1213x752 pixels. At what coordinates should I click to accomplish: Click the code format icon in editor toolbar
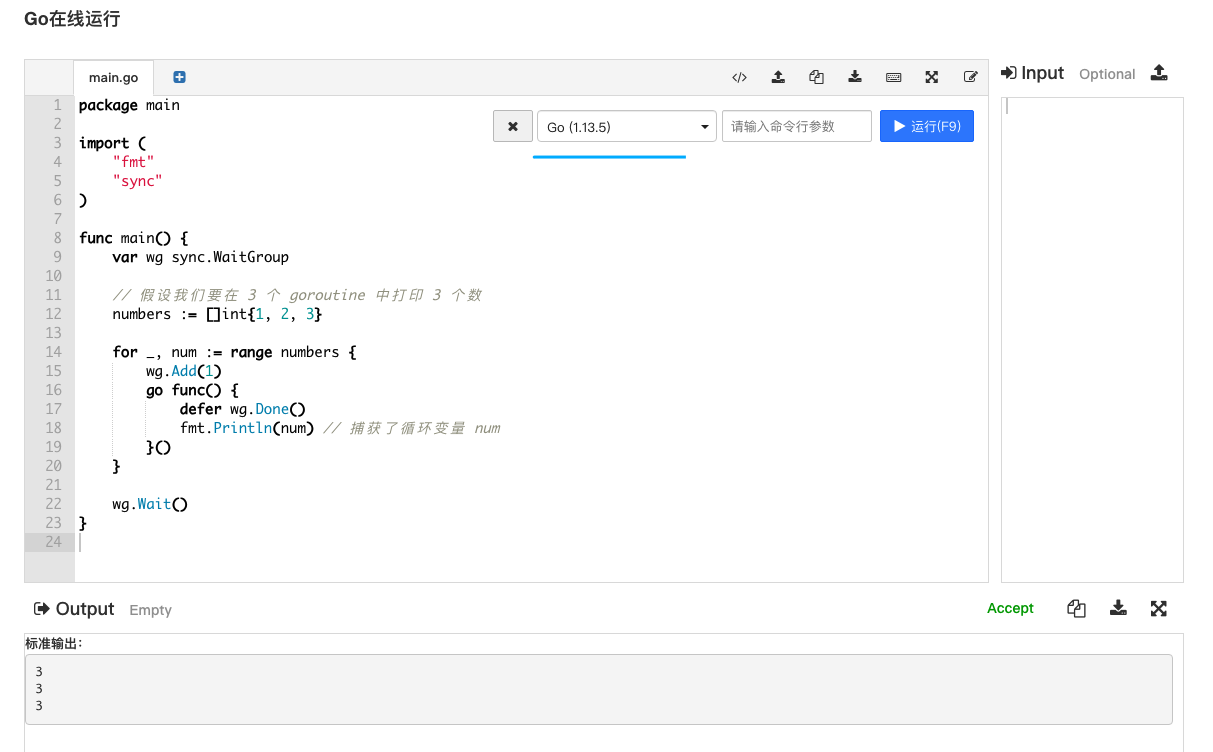pyautogui.click(x=739, y=77)
